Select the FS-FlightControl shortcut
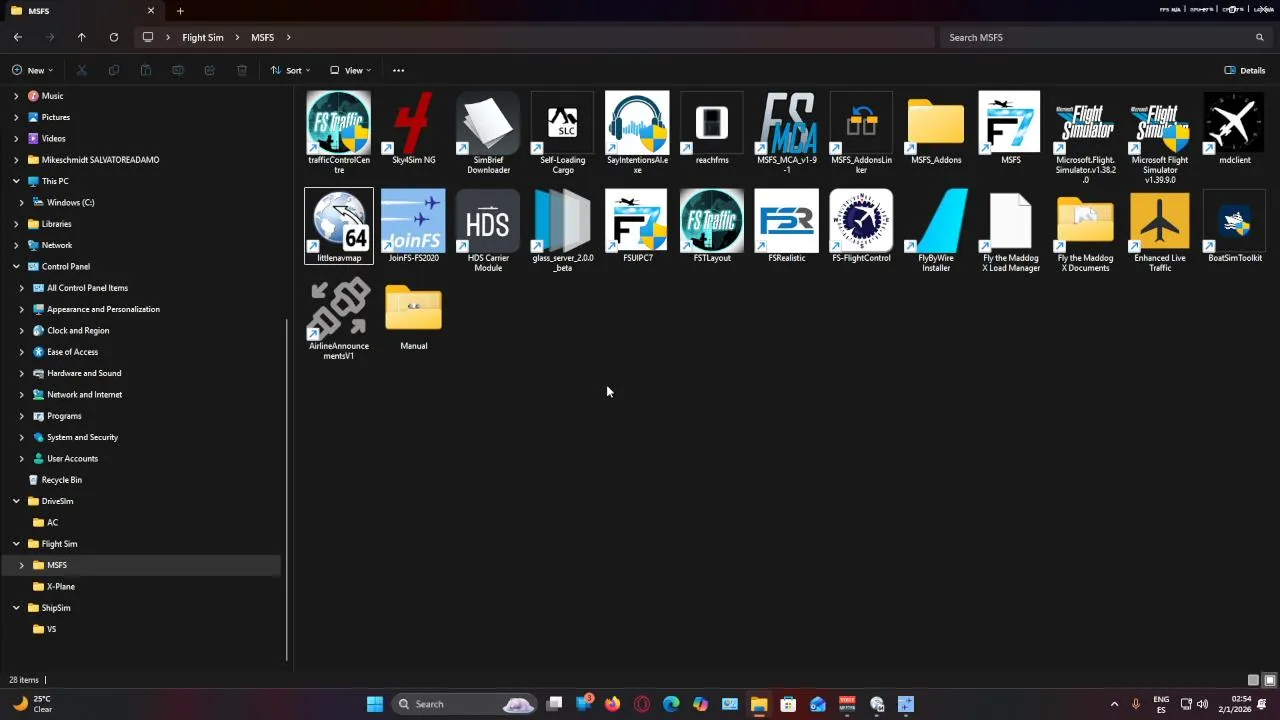 point(861,226)
